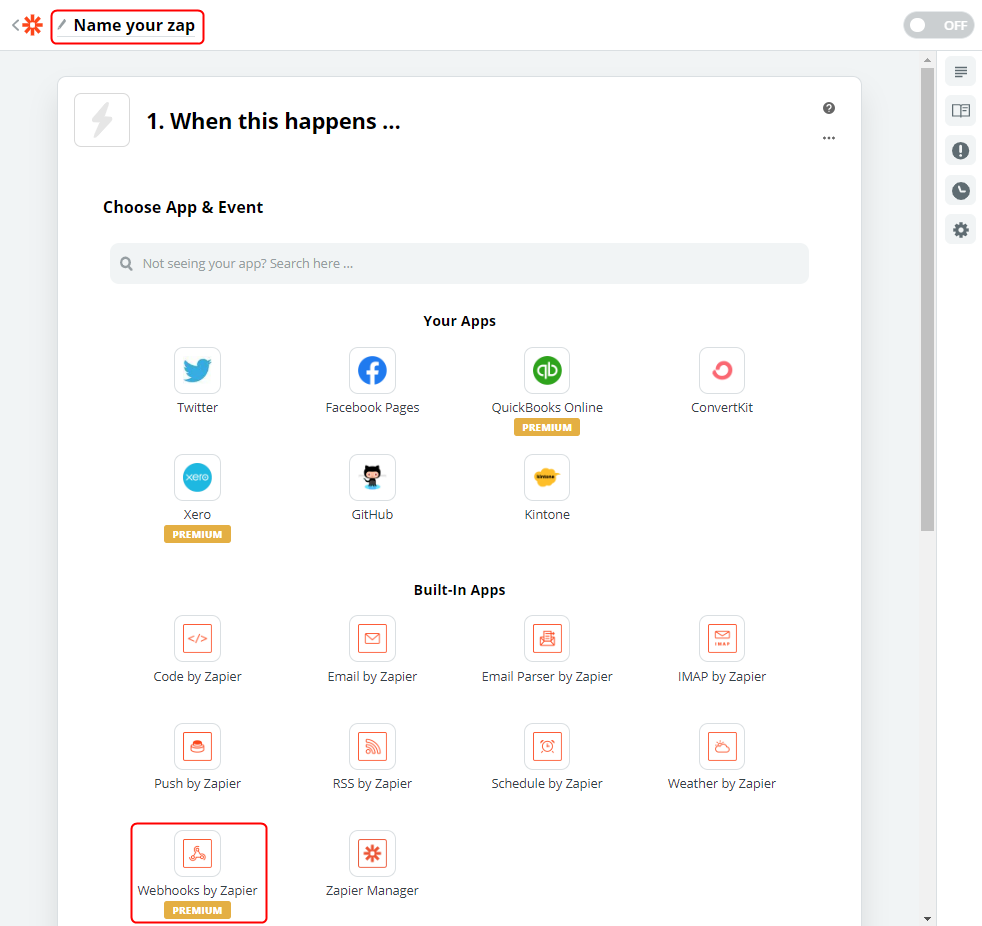The image size is (982, 926).
Task: Click the Webhooks by Zapier label
Action: pyautogui.click(x=197, y=891)
